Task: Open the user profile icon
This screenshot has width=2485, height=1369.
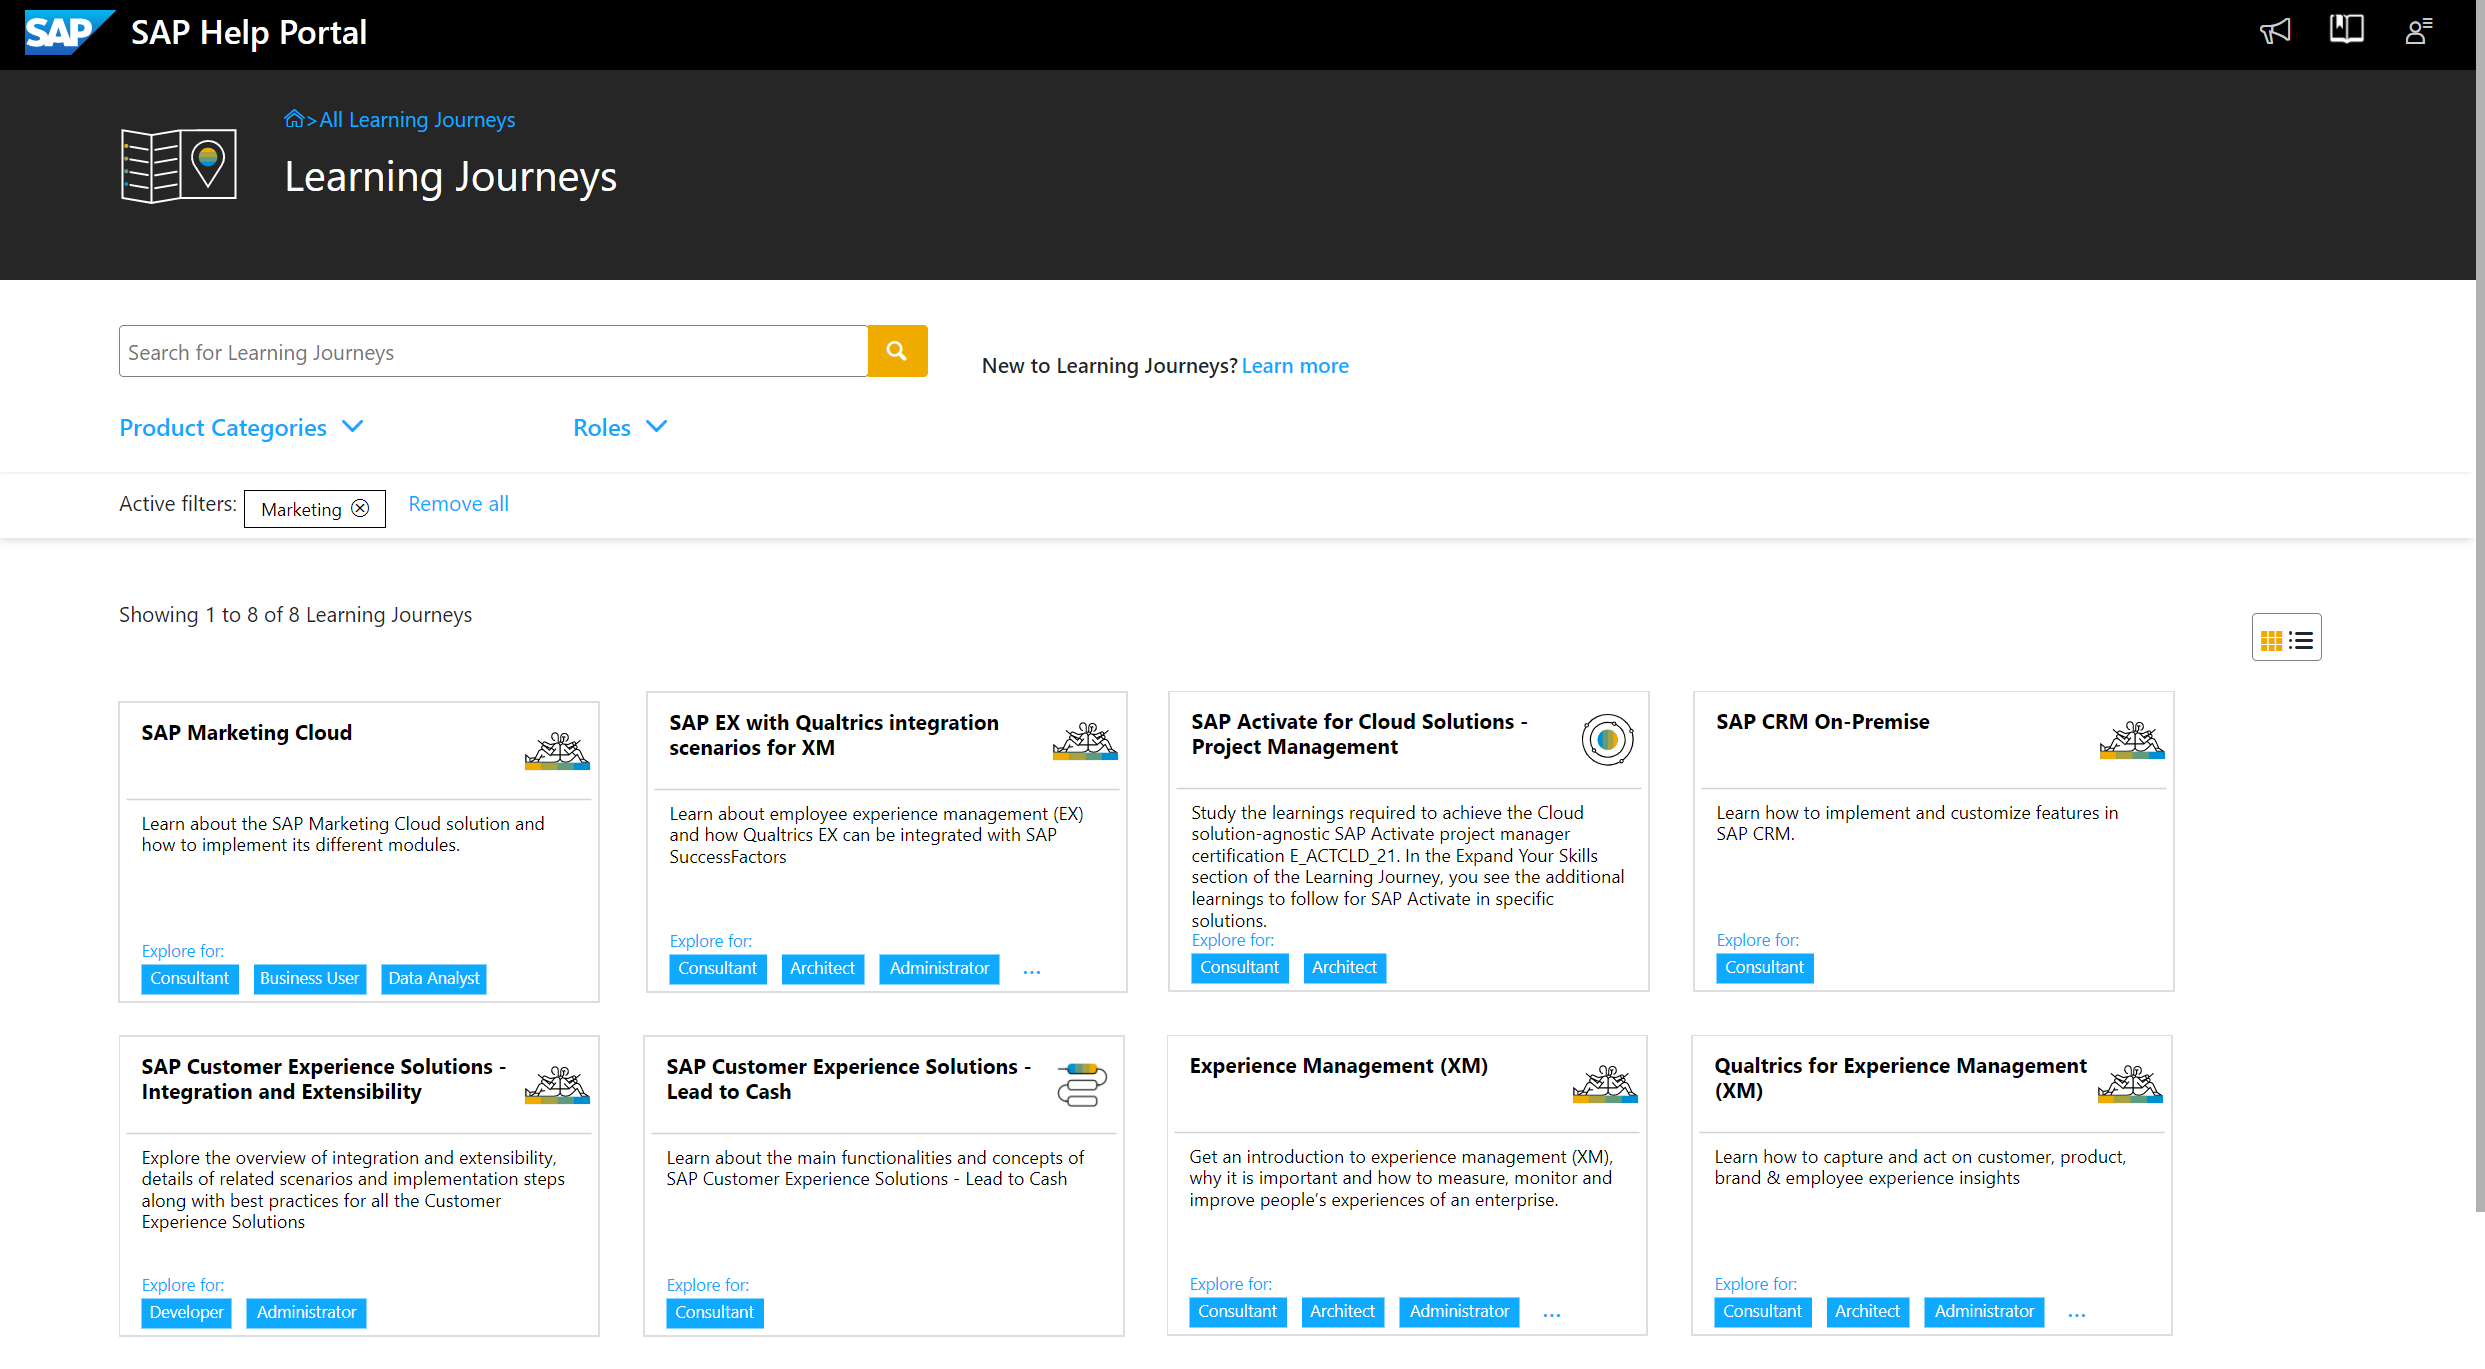Action: (2419, 31)
